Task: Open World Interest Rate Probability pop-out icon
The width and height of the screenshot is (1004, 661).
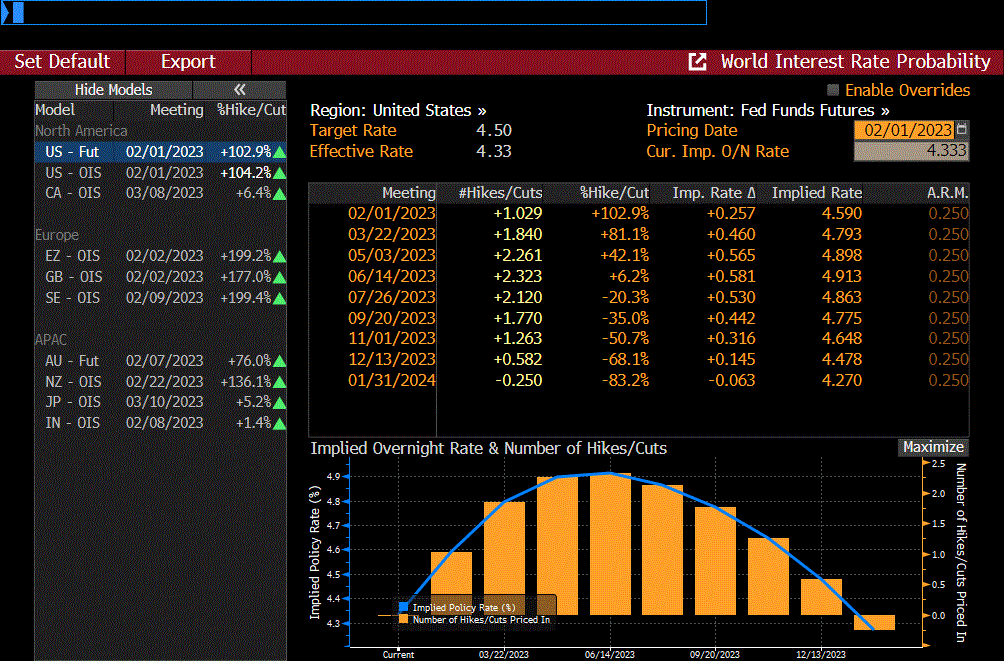Action: pyautogui.click(x=697, y=61)
